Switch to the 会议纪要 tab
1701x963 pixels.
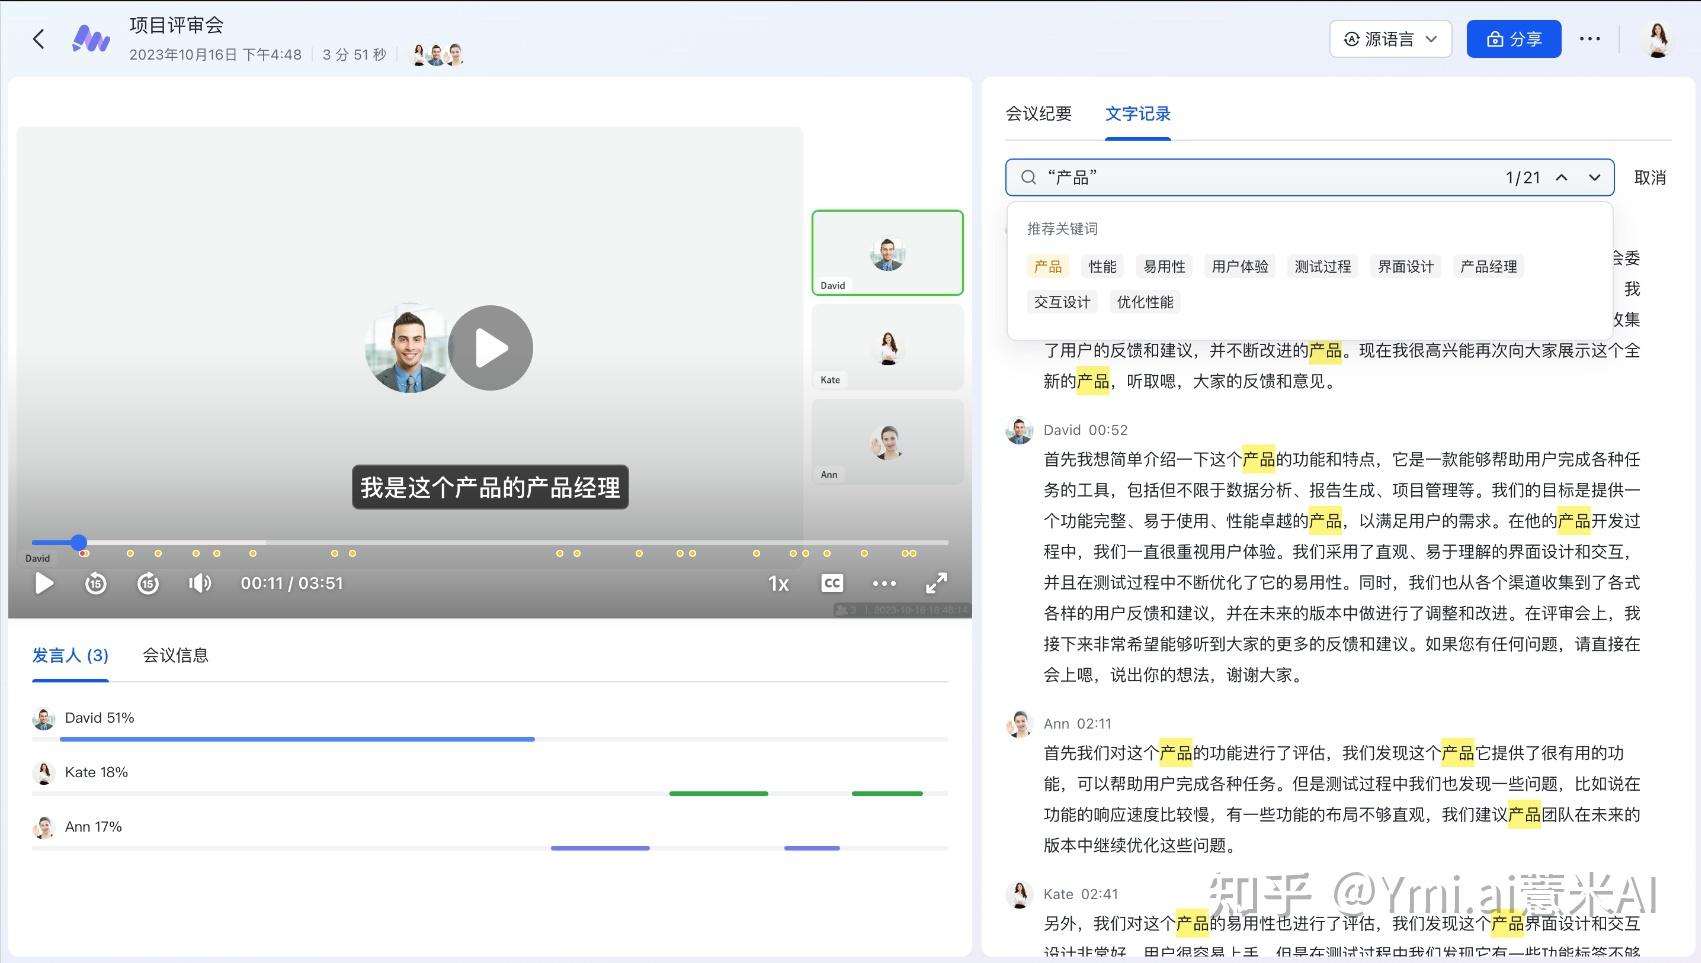1038,114
